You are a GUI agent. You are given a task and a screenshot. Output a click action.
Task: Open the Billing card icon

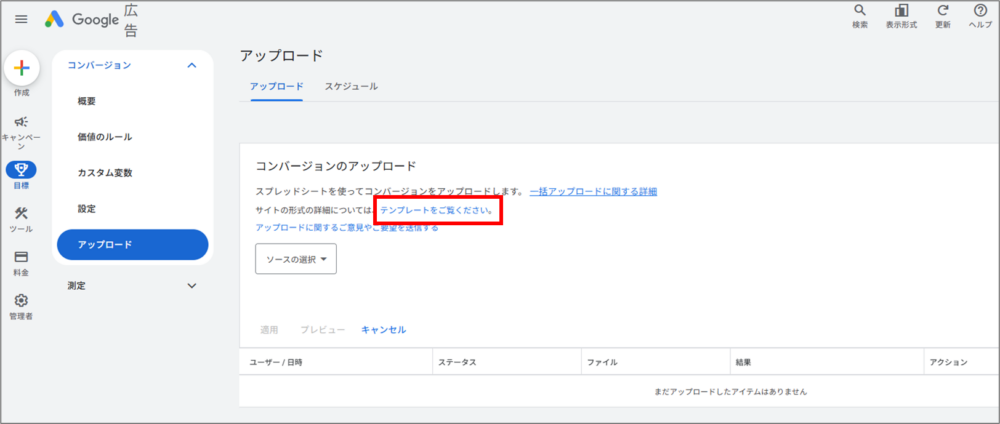click(x=21, y=257)
